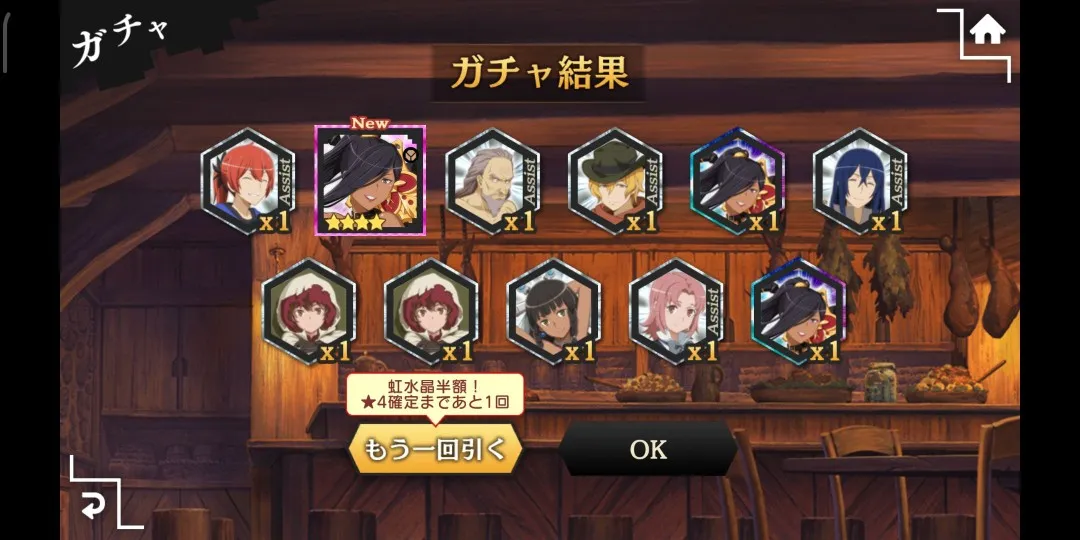This screenshot has width=1080, height=540.
Task: Open the pink-haired assist character icon
Action: 676,311
